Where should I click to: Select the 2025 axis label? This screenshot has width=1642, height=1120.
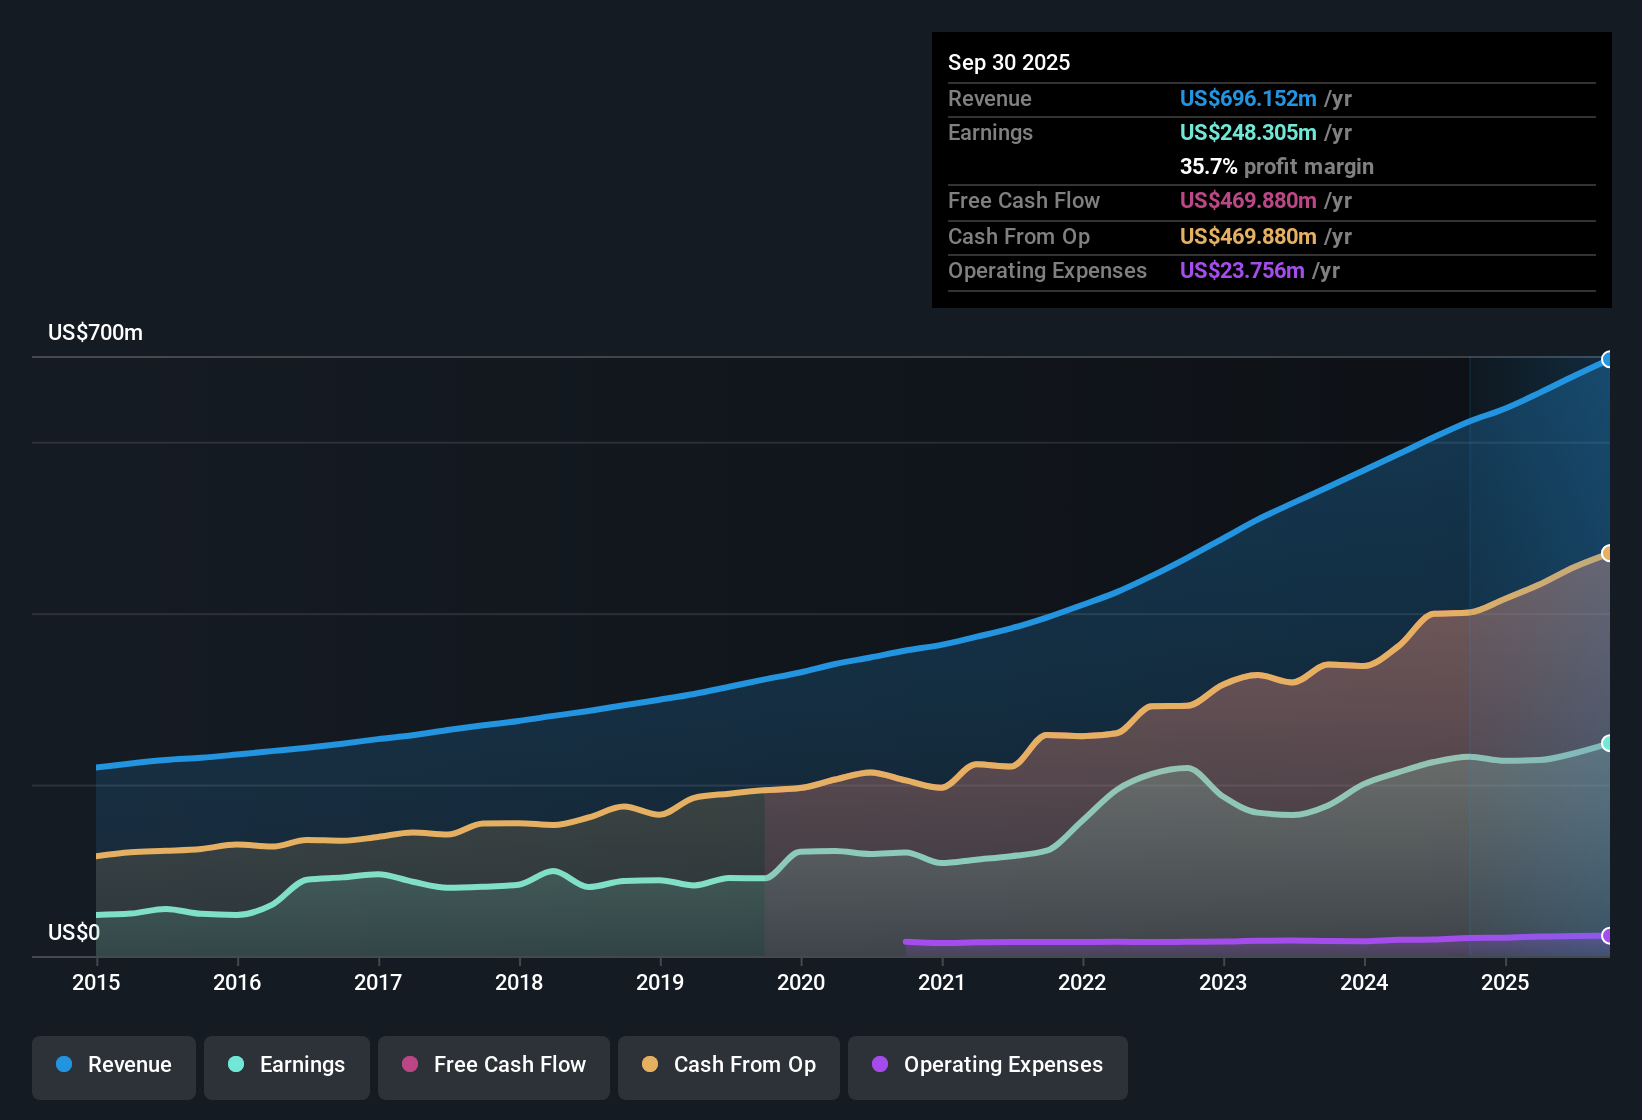click(x=1506, y=983)
